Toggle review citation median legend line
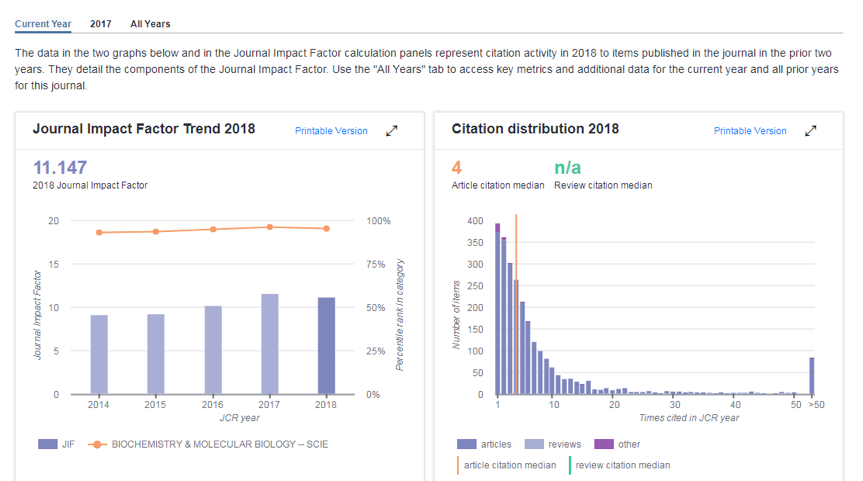The width and height of the screenshot is (863, 481). [619, 464]
